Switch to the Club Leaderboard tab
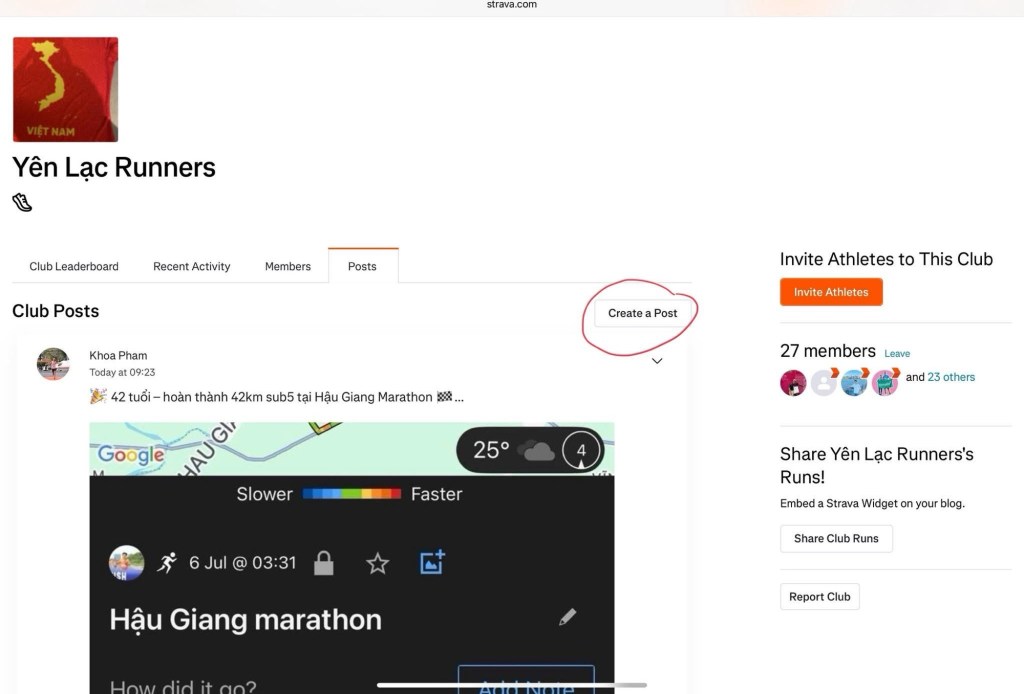The image size is (1024, 694). tap(74, 266)
